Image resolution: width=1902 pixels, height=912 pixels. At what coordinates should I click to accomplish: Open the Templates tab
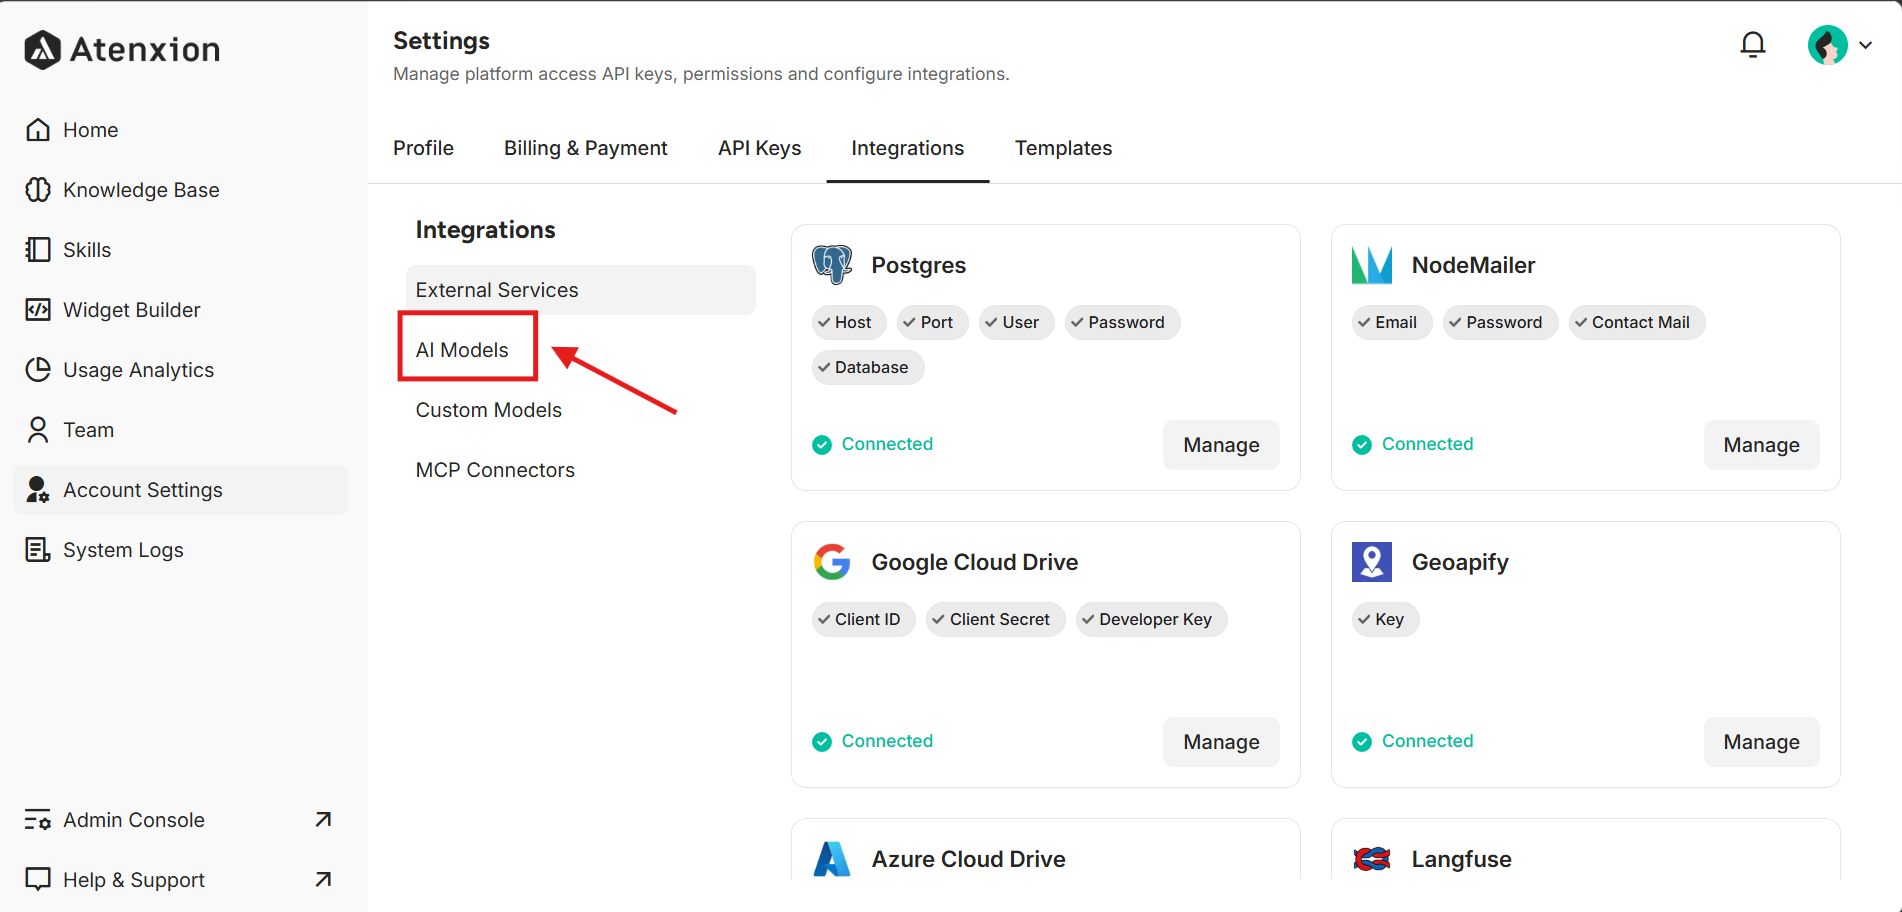click(1064, 148)
